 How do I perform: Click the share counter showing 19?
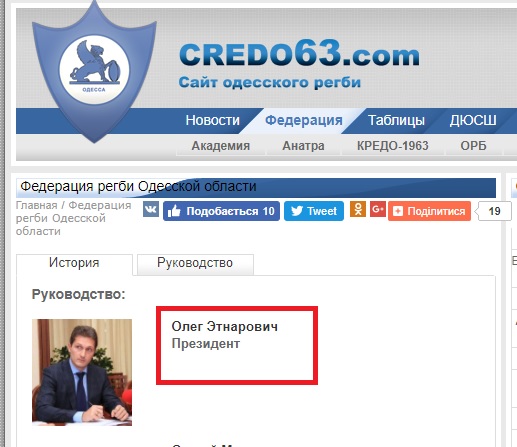(493, 211)
